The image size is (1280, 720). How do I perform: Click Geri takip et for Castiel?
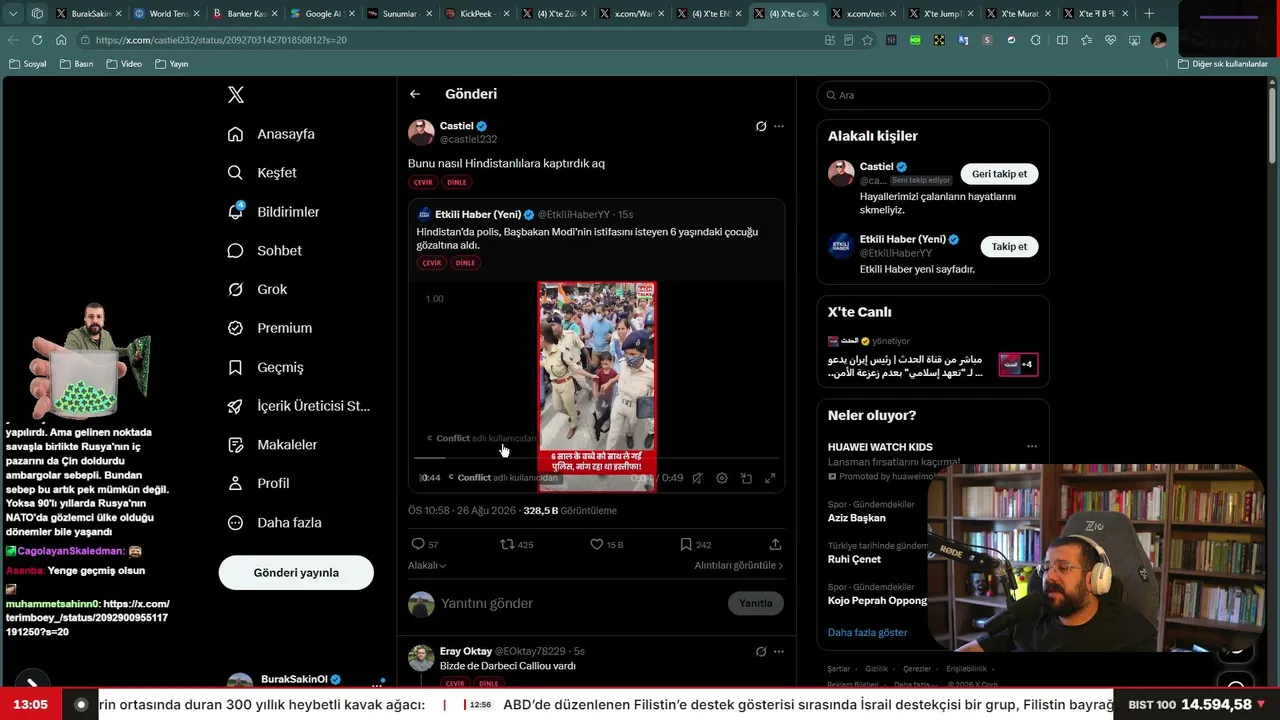pos(999,174)
